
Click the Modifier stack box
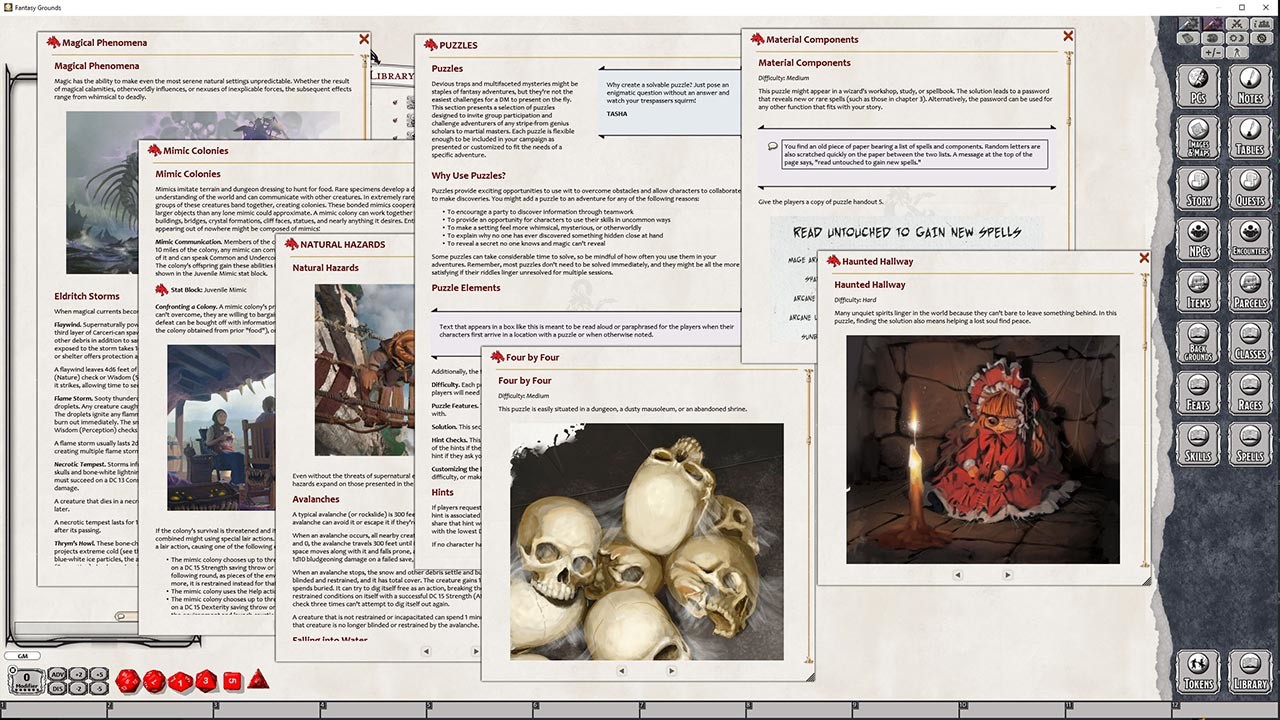coord(26,680)
